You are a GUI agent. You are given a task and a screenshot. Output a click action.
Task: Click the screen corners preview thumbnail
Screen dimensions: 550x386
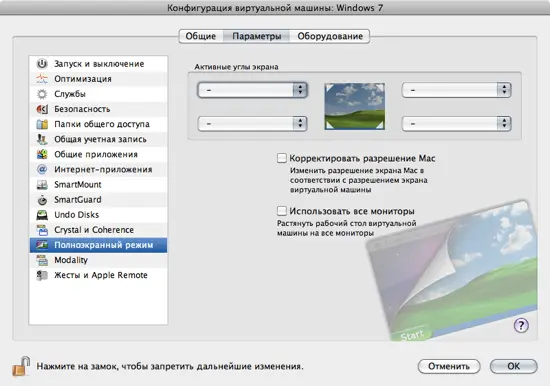(x=355, y=106)
